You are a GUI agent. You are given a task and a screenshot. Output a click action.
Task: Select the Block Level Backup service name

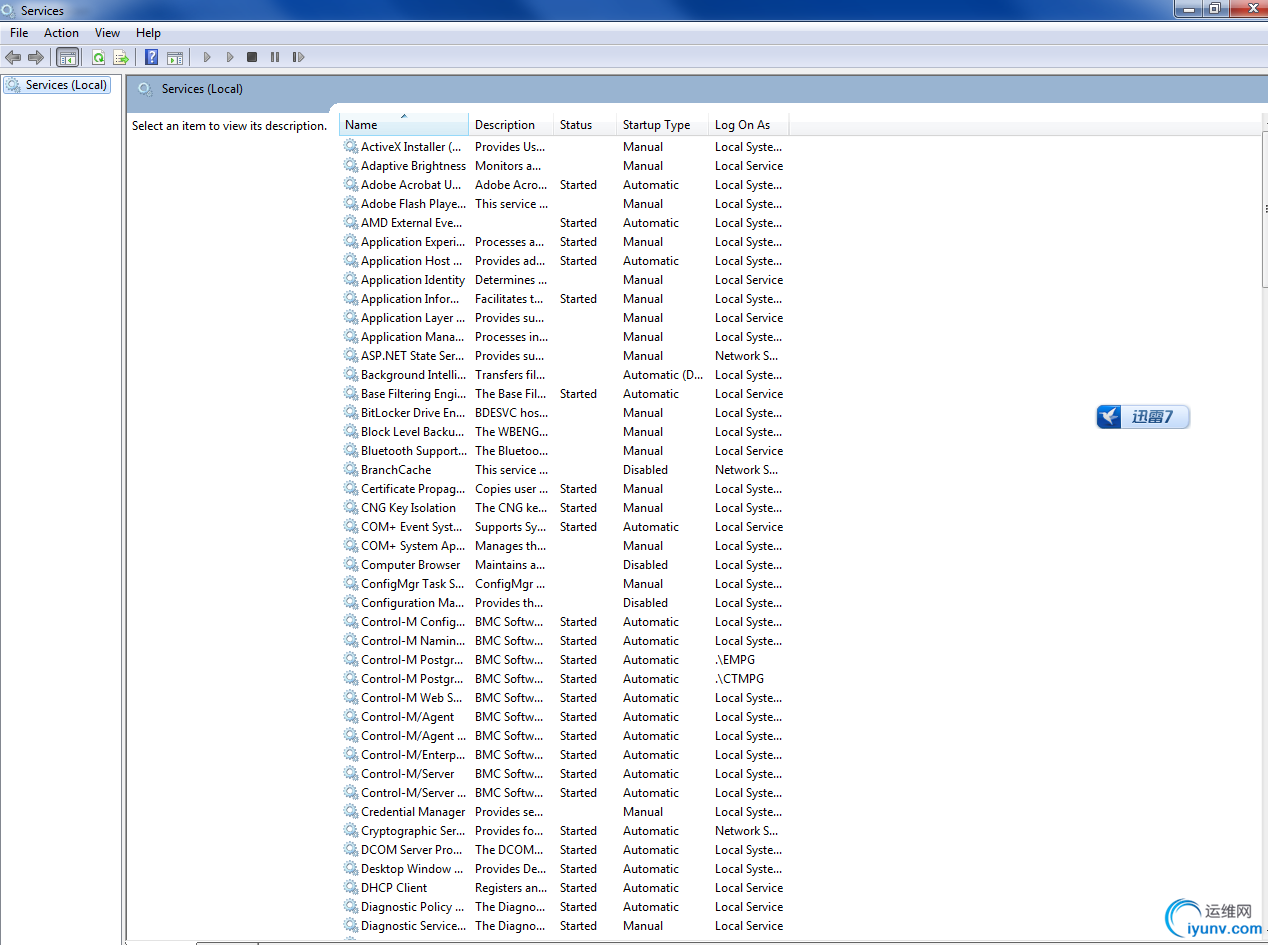pos(413,431)
